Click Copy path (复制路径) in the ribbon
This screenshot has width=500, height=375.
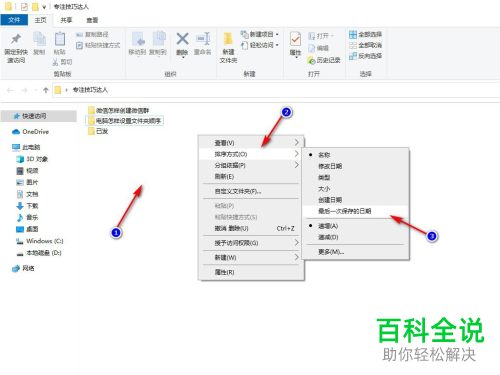pyautogui.click(x=92, y=34)
